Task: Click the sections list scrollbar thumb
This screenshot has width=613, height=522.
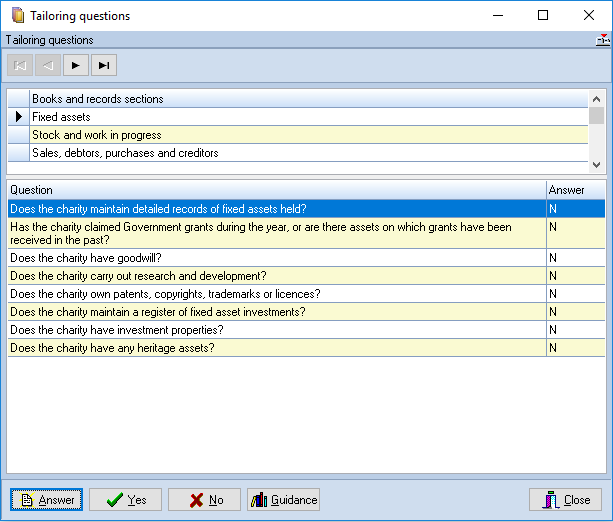Action: [596, 116]
